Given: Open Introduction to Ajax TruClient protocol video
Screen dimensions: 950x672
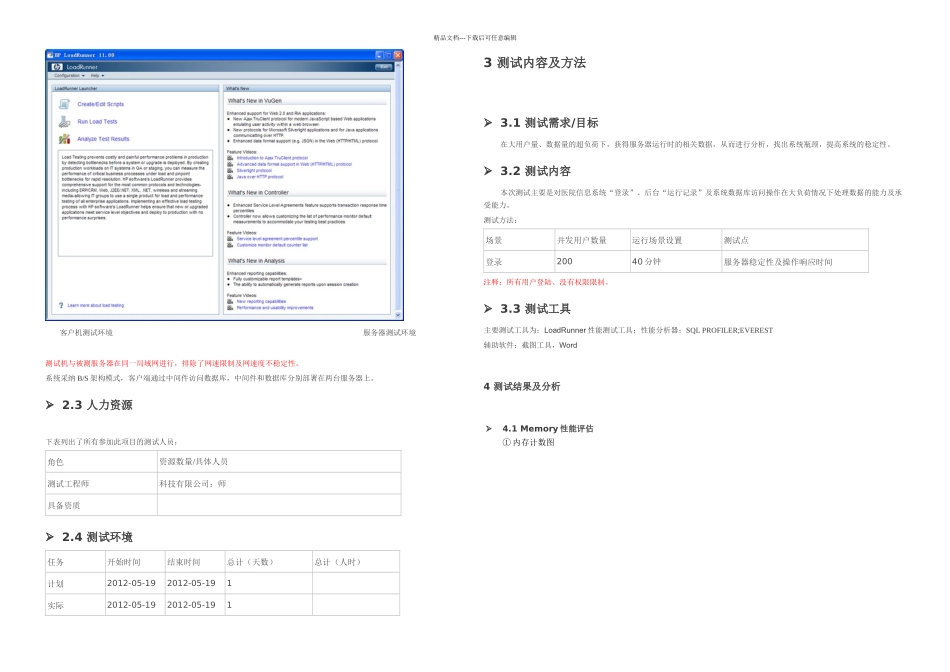Looking at the screenshot, I should 272,158.
